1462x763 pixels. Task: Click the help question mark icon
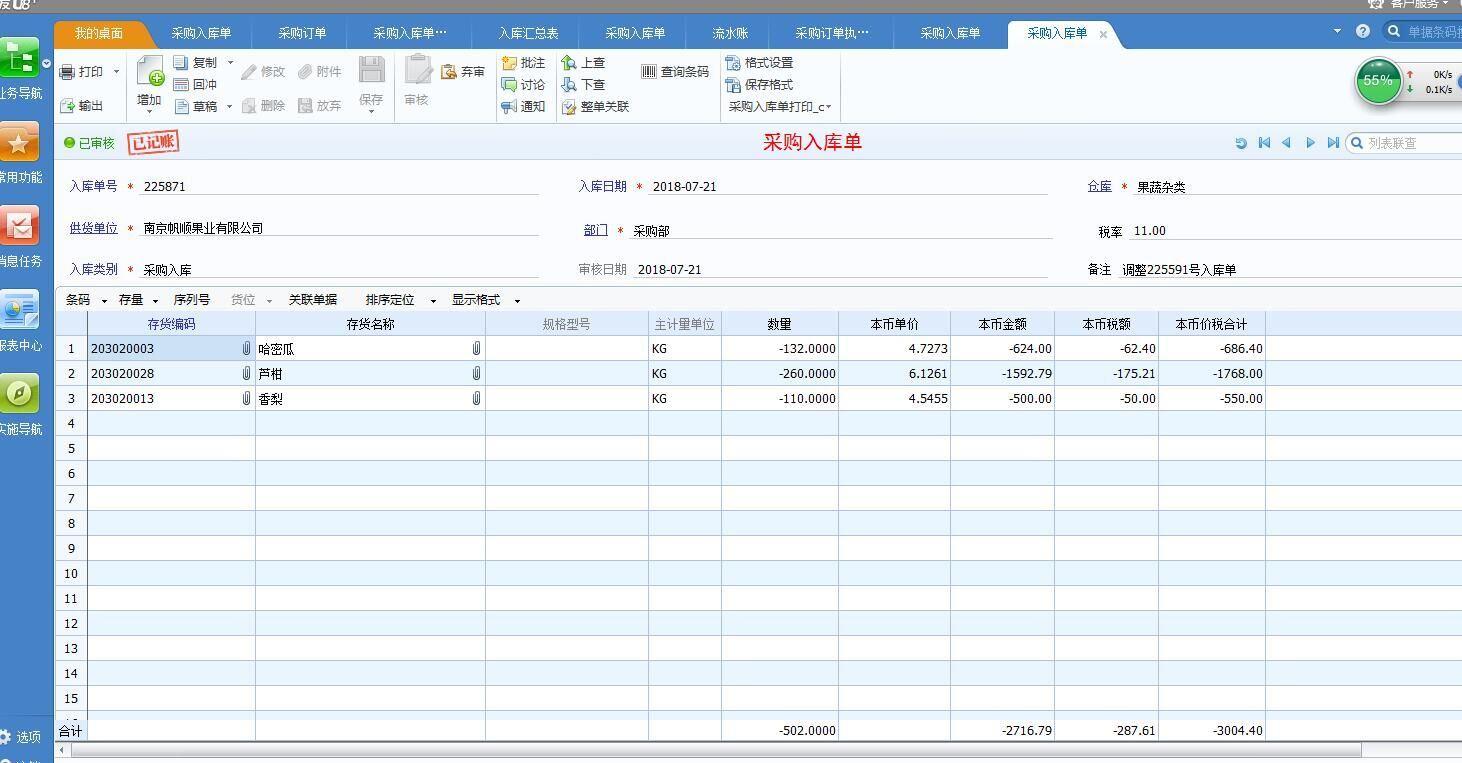click(x=1363, y=32)
